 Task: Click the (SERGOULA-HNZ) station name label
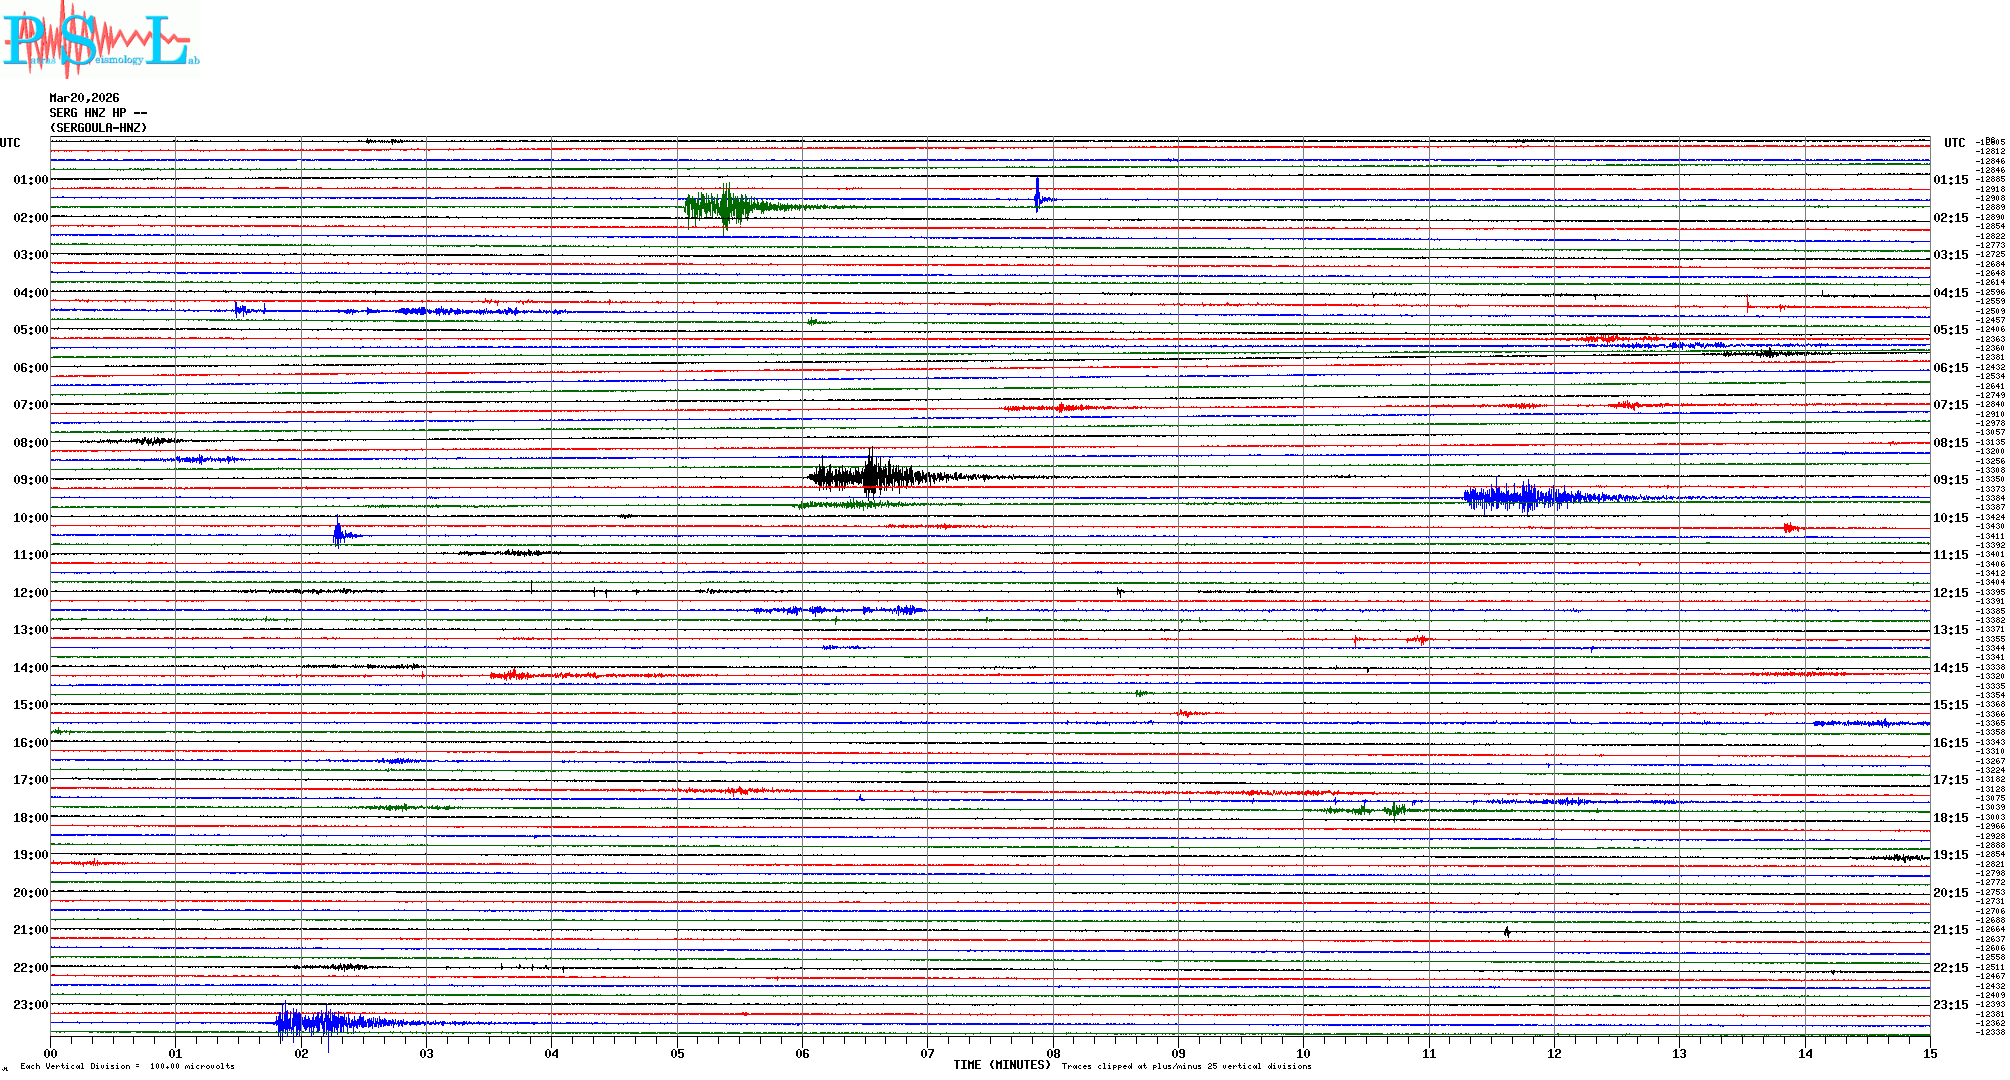[x=98, y=128]
